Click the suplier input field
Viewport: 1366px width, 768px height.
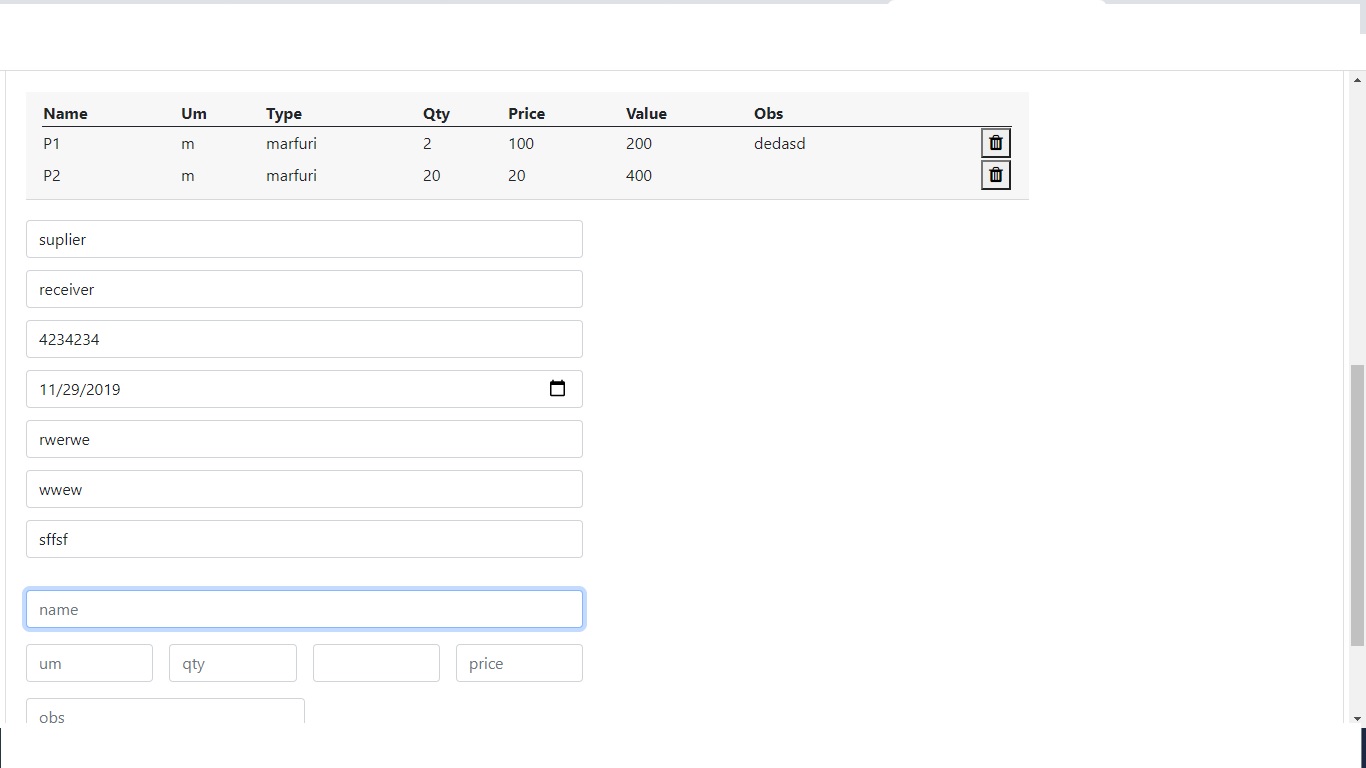click(x=304, y=239)
